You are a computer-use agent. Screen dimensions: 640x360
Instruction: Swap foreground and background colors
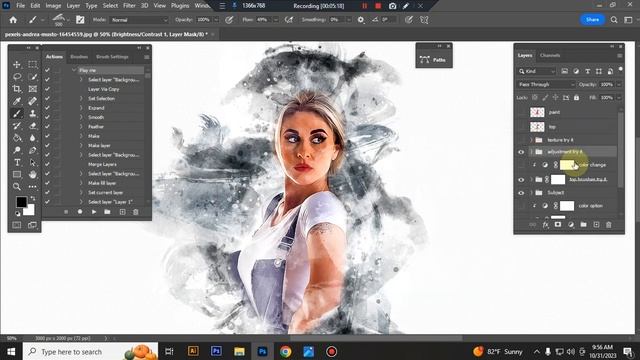(33, 198)
